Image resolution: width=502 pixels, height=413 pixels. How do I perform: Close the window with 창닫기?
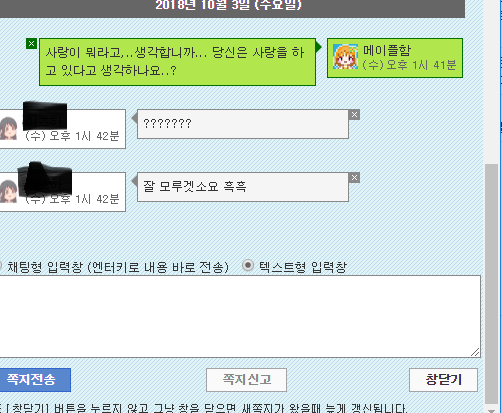pyautogui.click(x=443, y=380)
